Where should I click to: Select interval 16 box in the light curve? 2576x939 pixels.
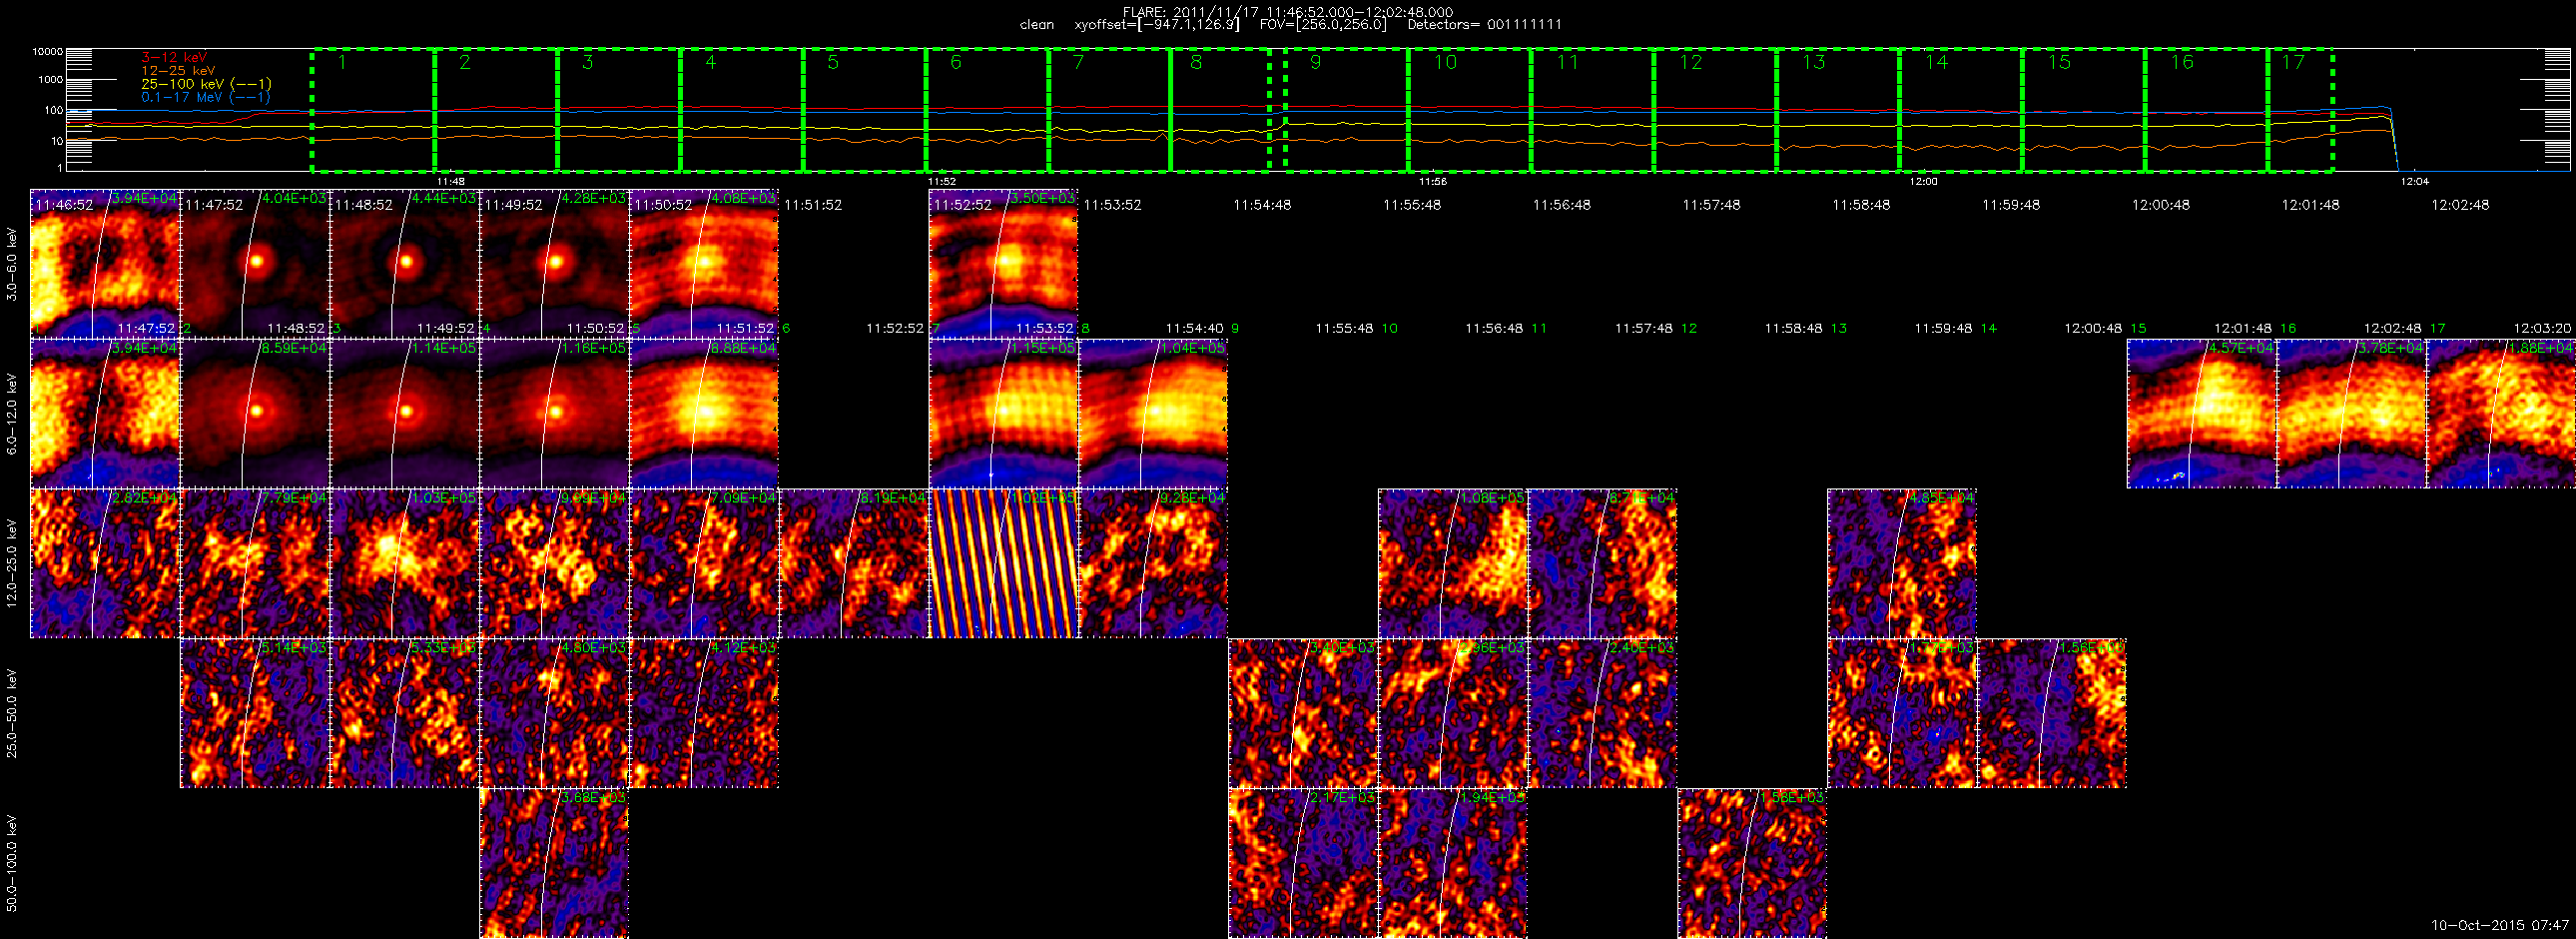coord(2206,109)
